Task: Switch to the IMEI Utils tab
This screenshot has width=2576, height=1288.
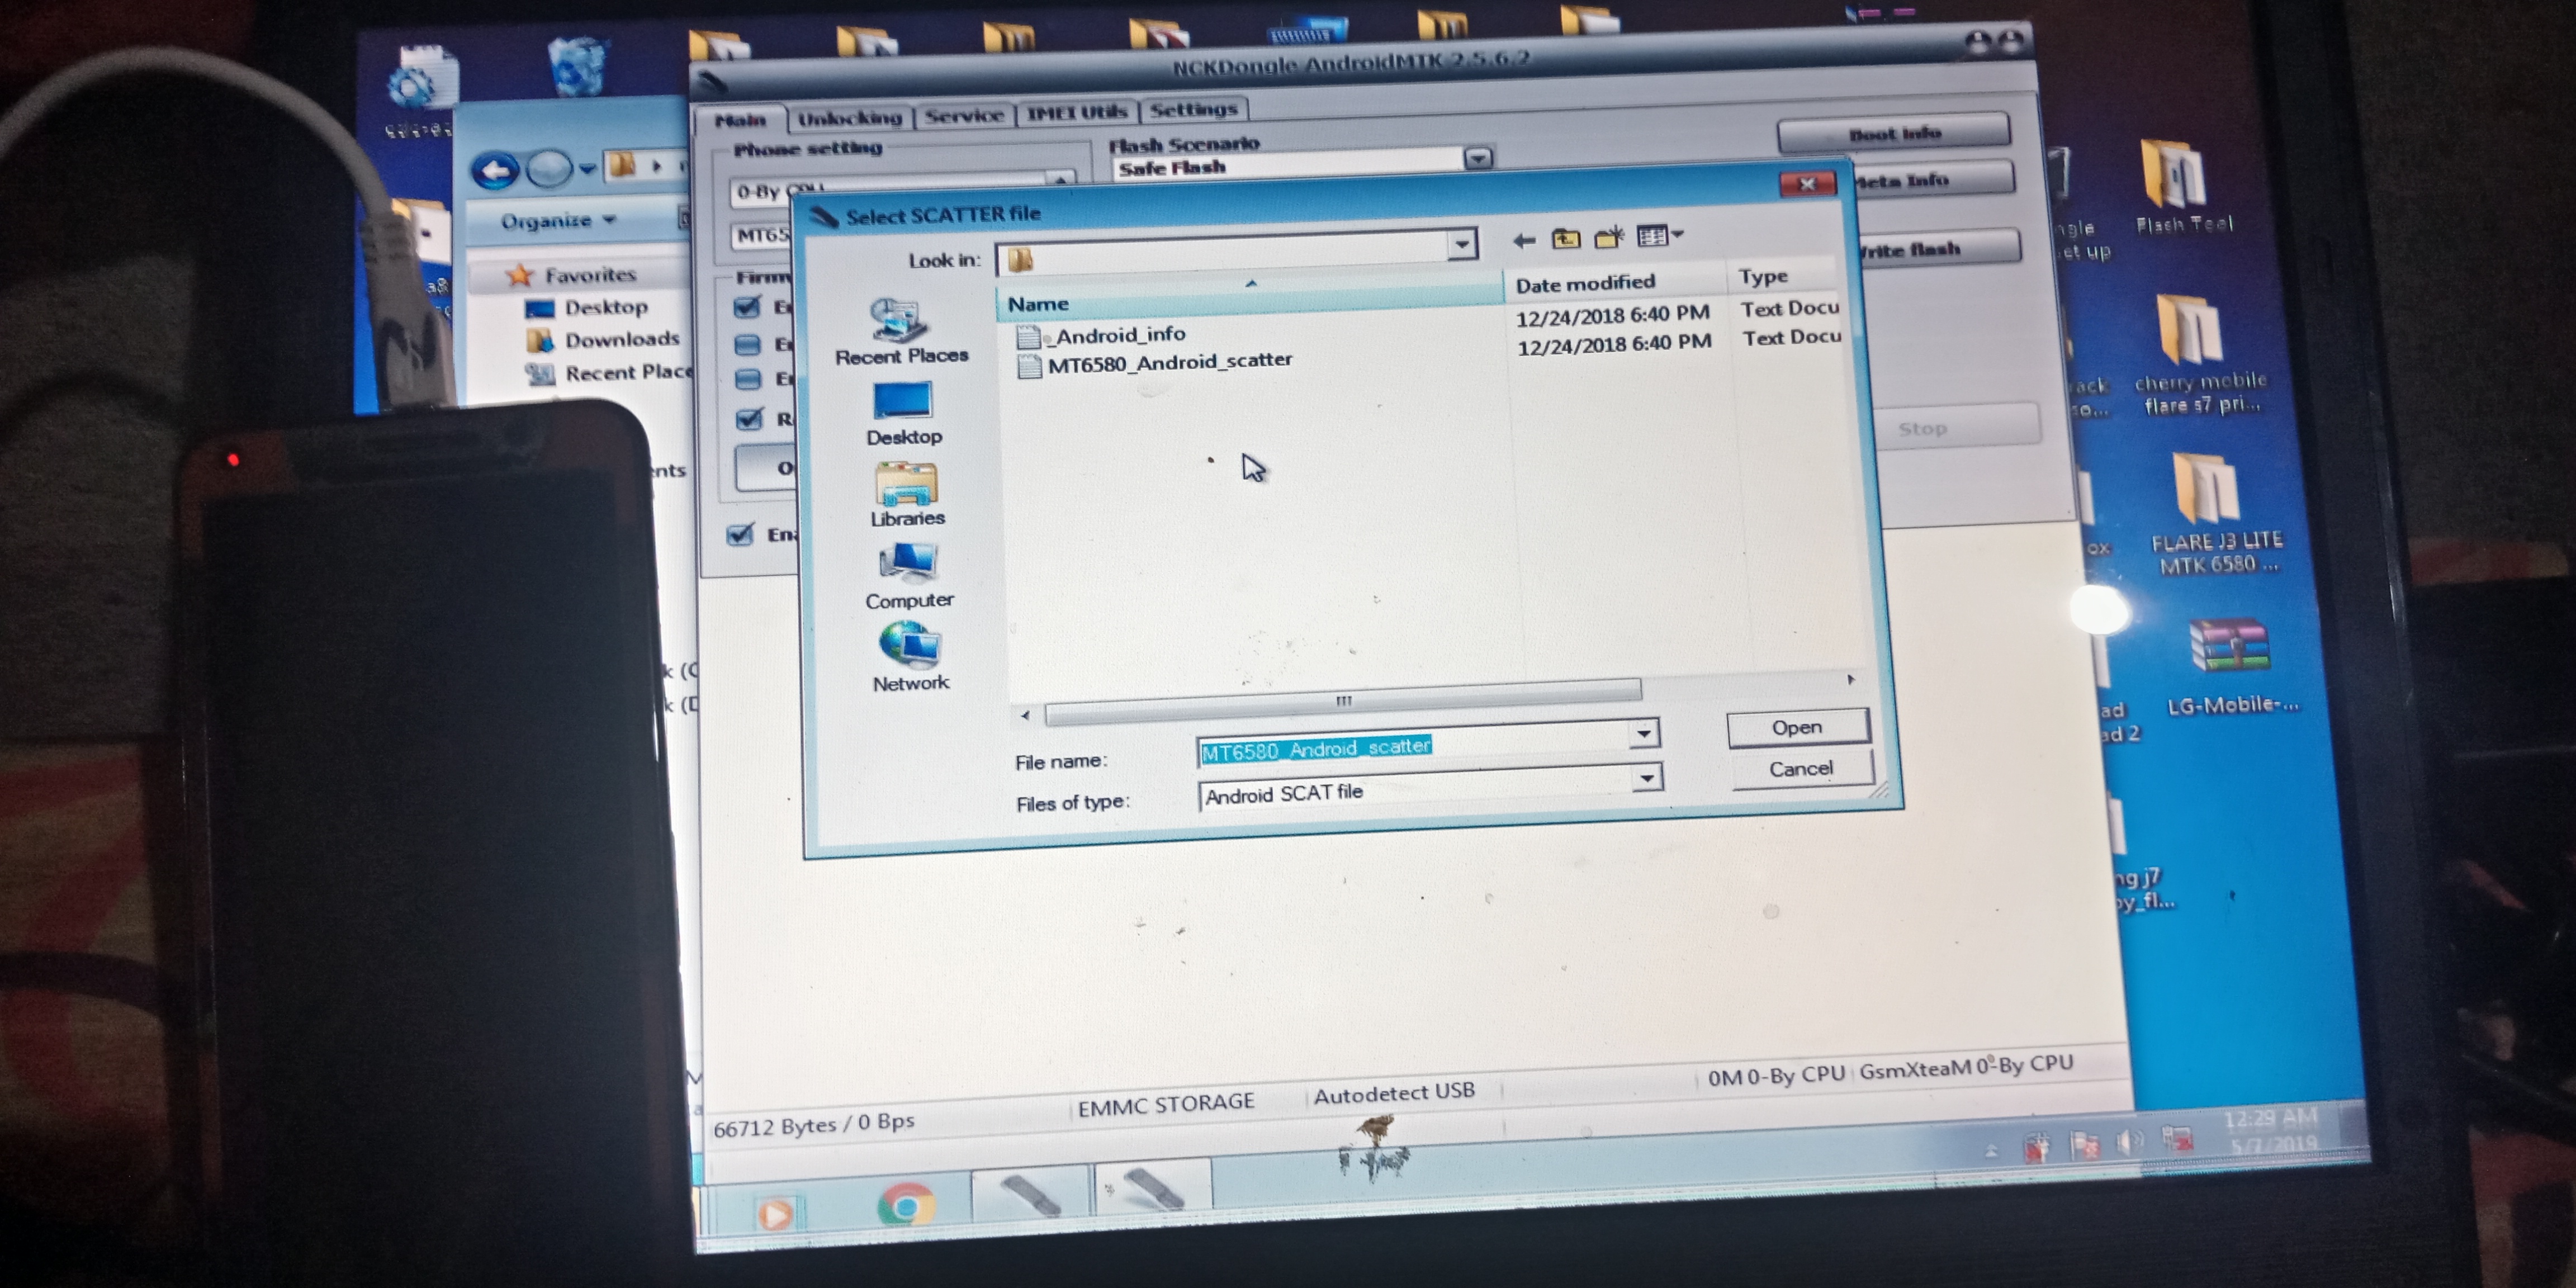Action: (1077, 112)
